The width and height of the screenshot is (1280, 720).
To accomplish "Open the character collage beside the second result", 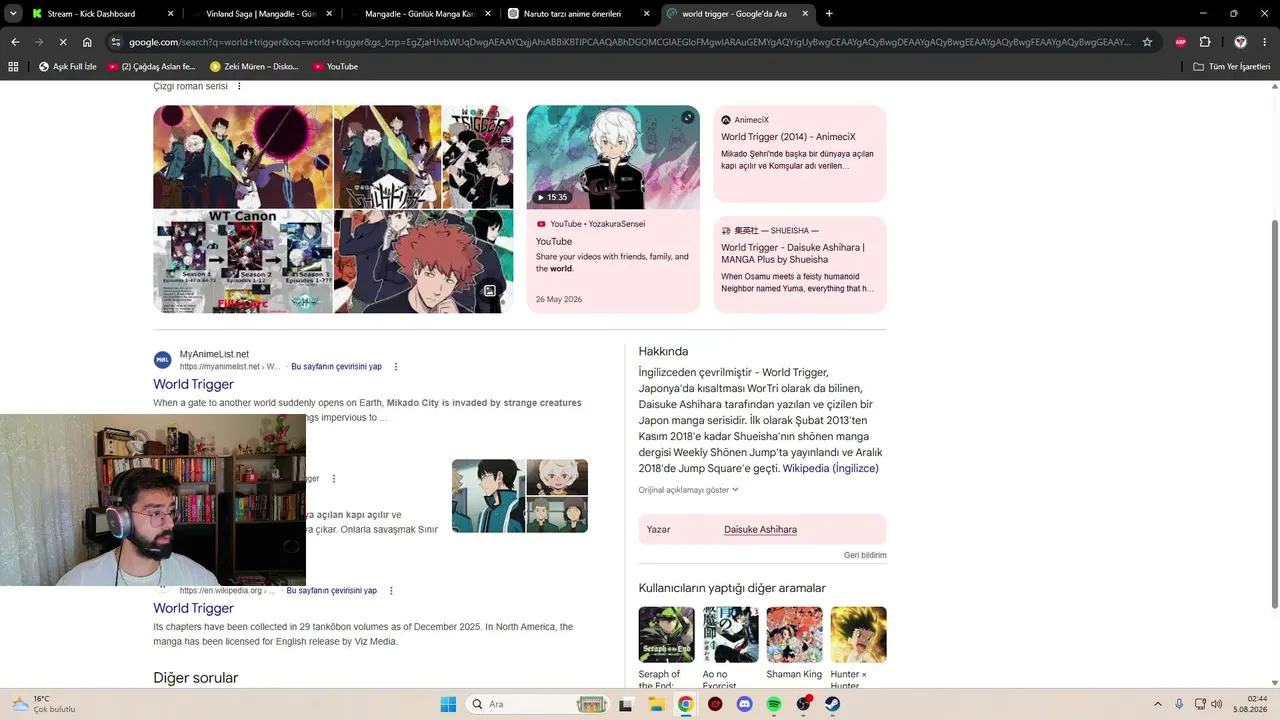I will (x=520, y=496).
